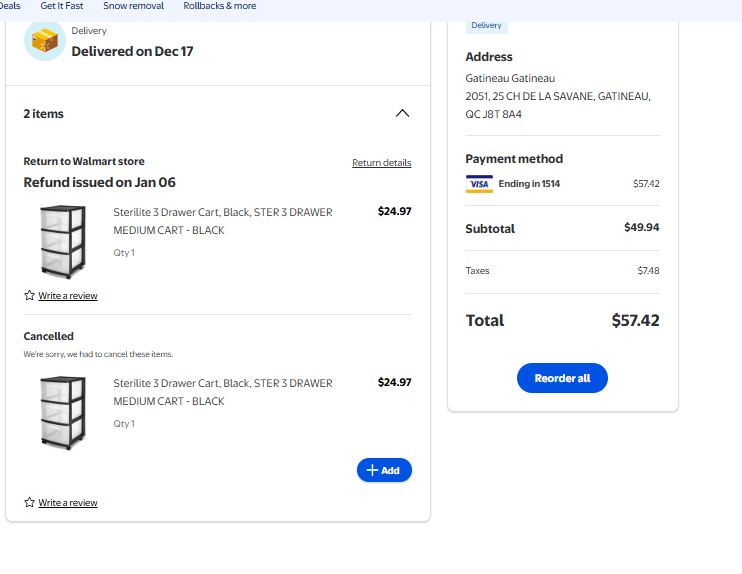Open Rollbacks & more navigation item
Image resolution: width=742 pixels, height=574 pixels.
point(220,6)
